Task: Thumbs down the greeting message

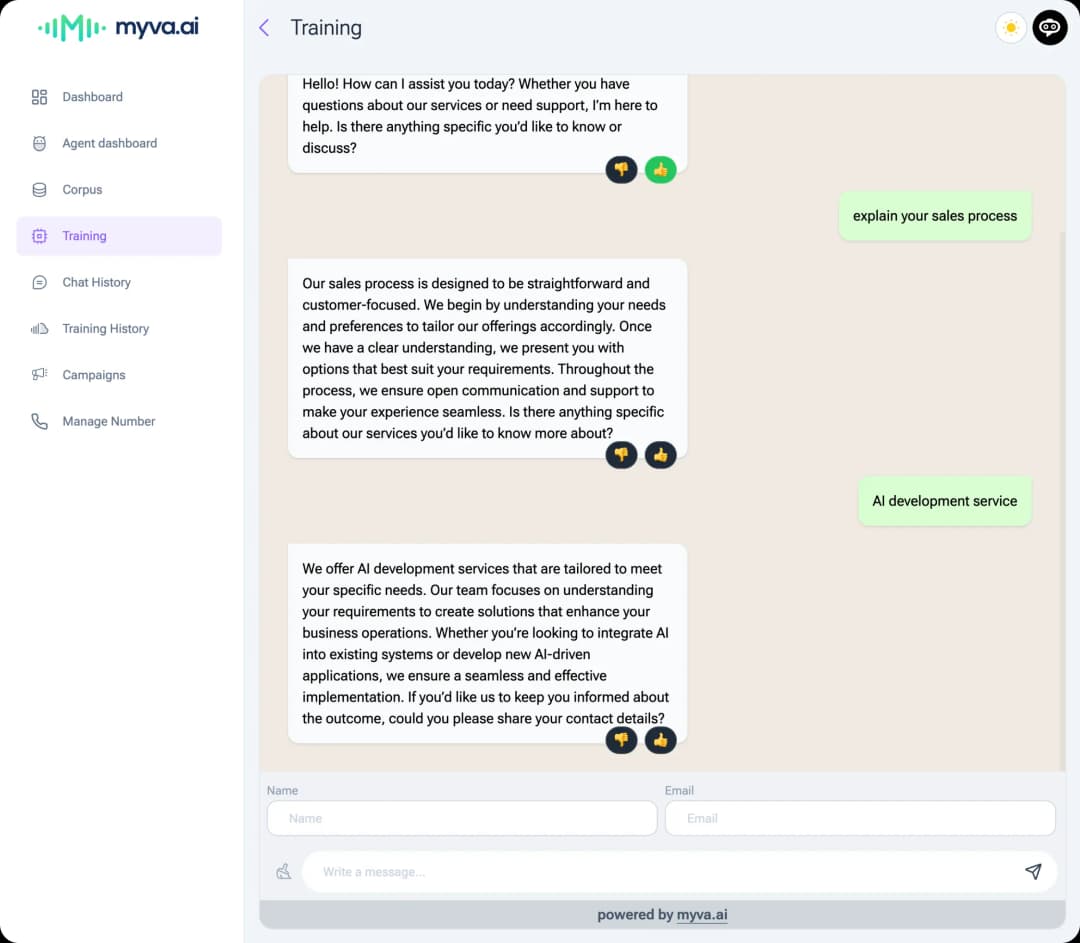Action: [621, 169]
